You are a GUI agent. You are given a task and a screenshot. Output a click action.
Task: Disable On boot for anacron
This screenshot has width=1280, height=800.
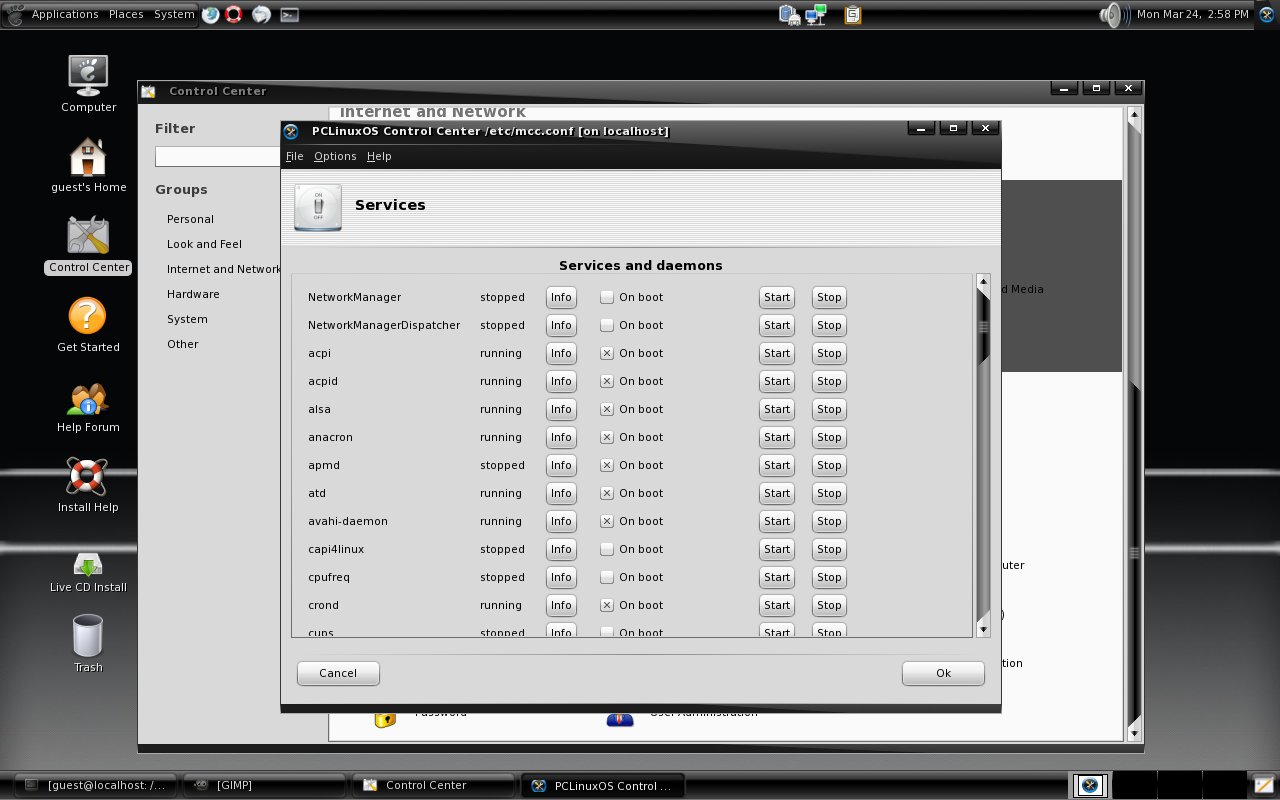point(607,437)
